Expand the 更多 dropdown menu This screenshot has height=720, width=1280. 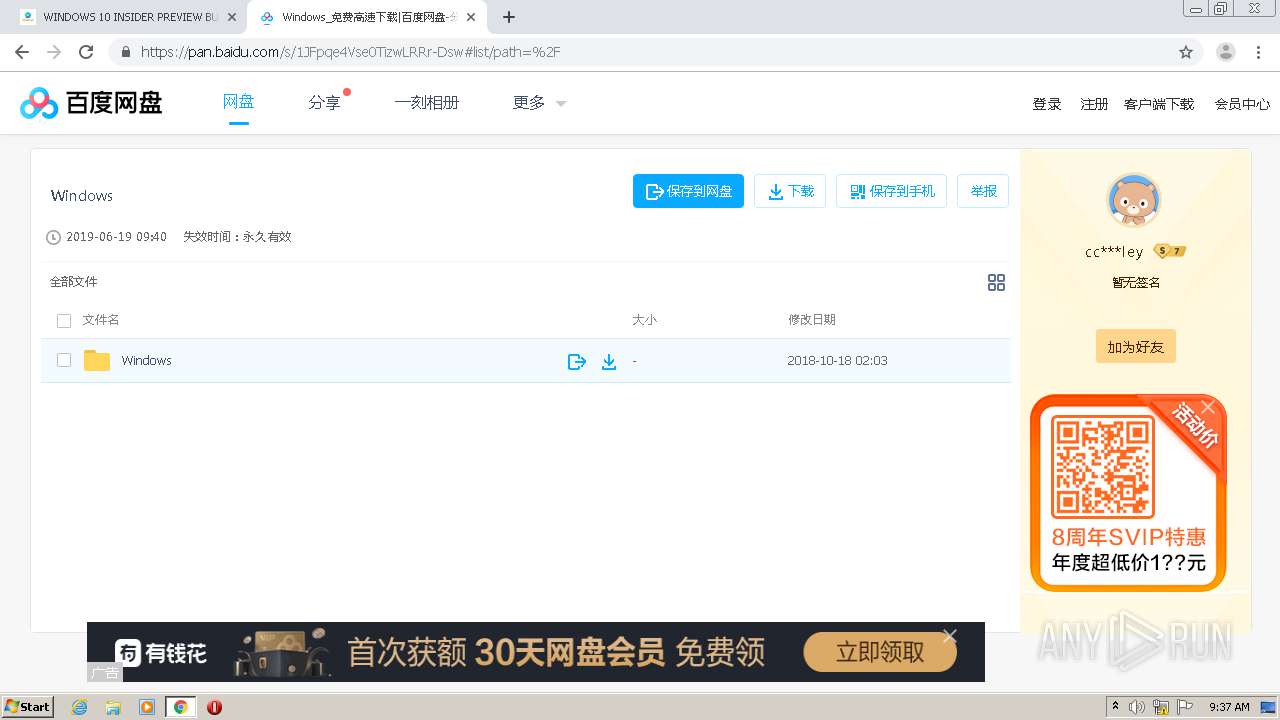click(539, 102)
